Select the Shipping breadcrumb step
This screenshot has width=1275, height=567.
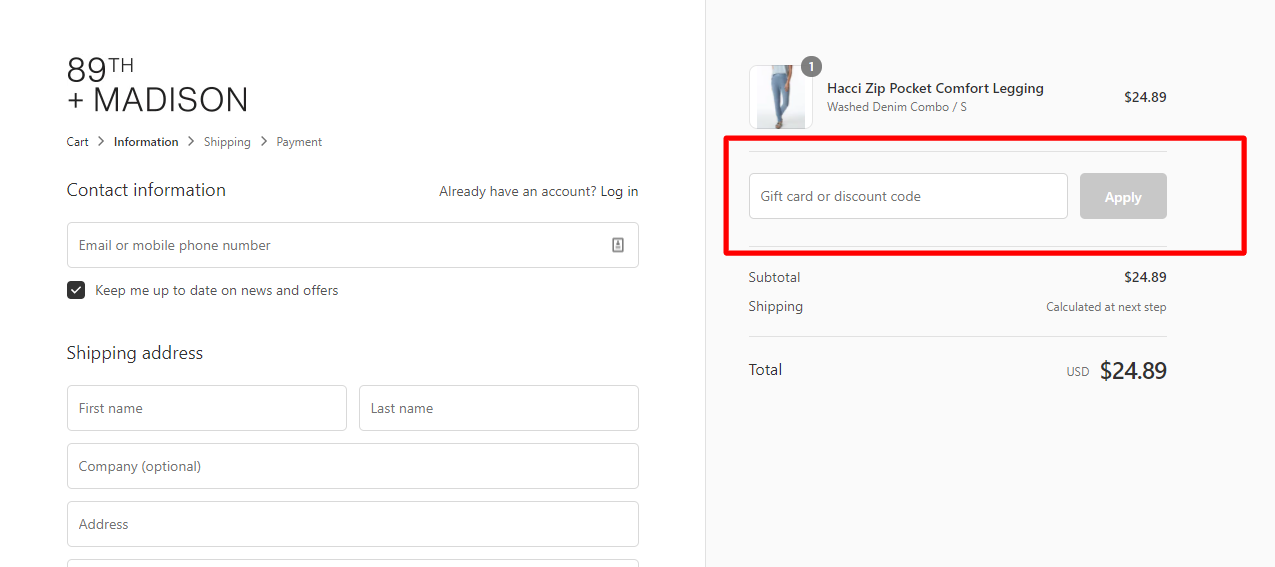pos(227,142)
